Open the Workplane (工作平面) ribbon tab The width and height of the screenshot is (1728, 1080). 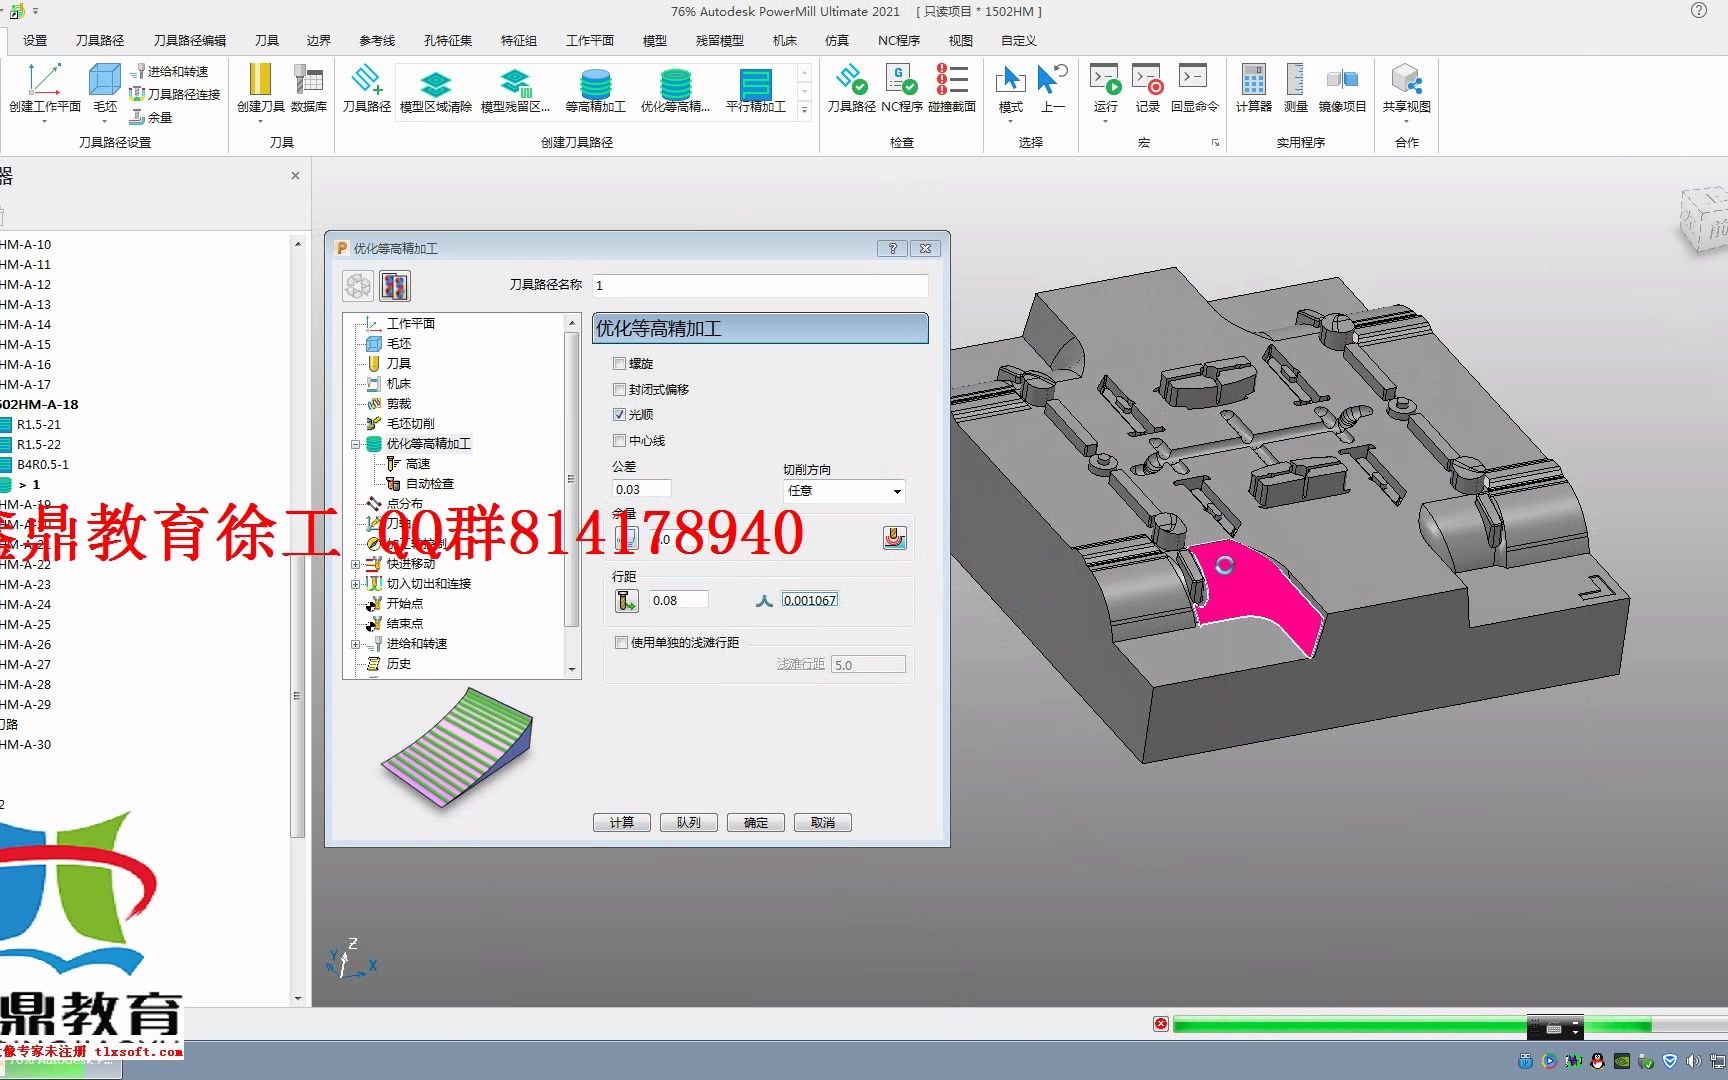(x=590, y=41)
